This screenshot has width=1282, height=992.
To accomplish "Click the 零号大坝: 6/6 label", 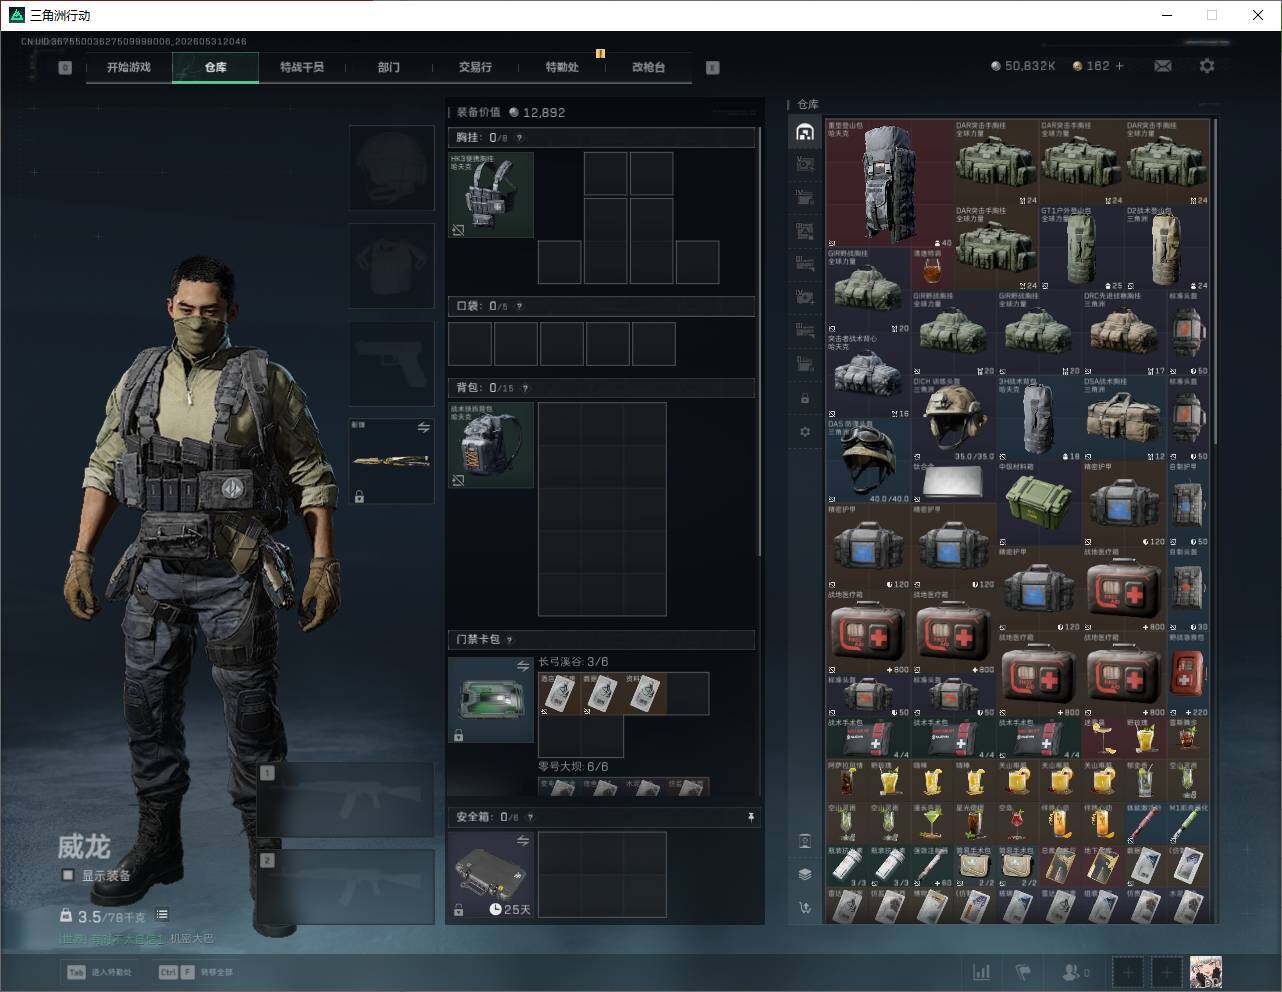I will [573, 767].
